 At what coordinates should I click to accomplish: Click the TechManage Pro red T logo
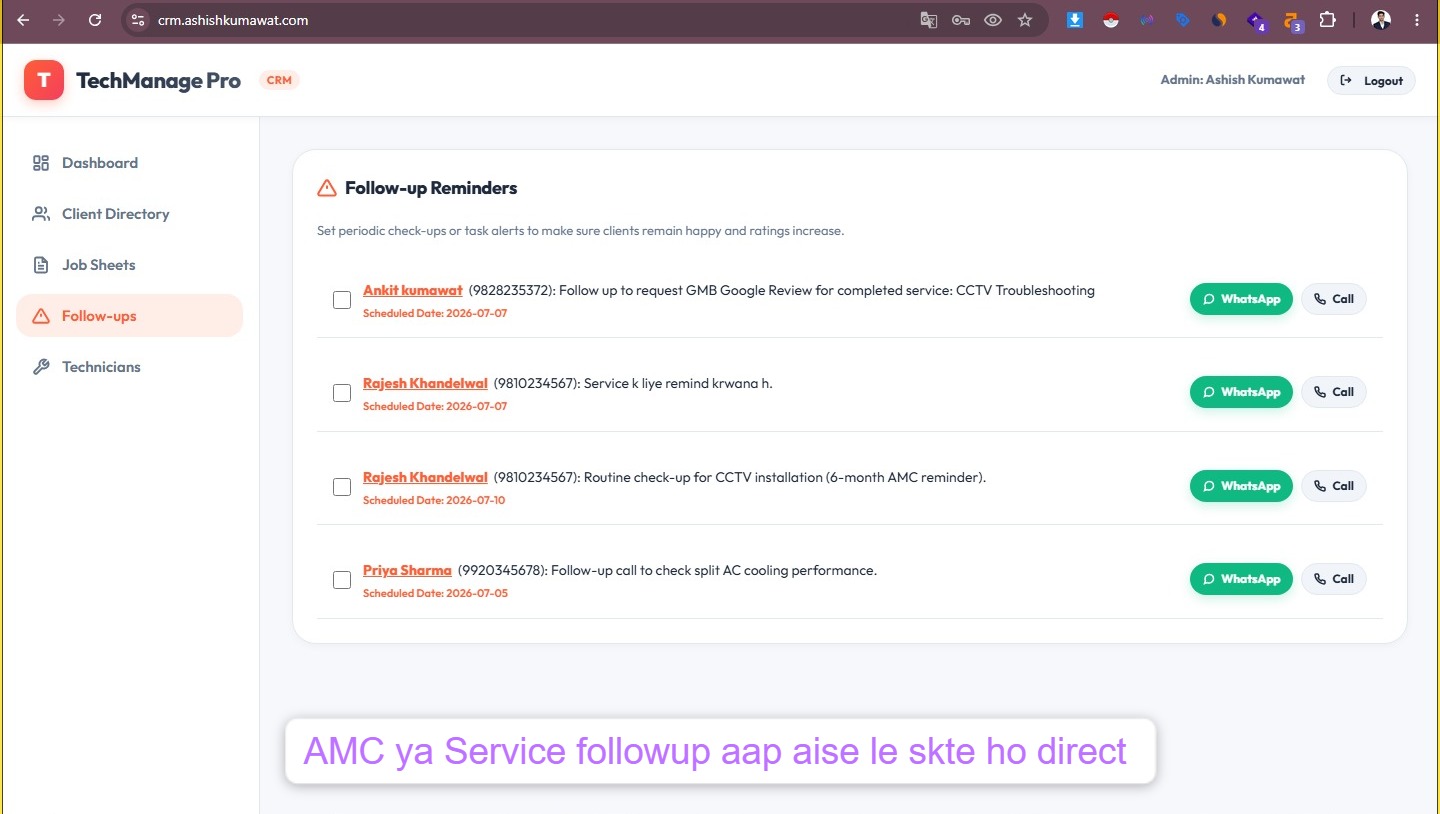click(44, 80)
